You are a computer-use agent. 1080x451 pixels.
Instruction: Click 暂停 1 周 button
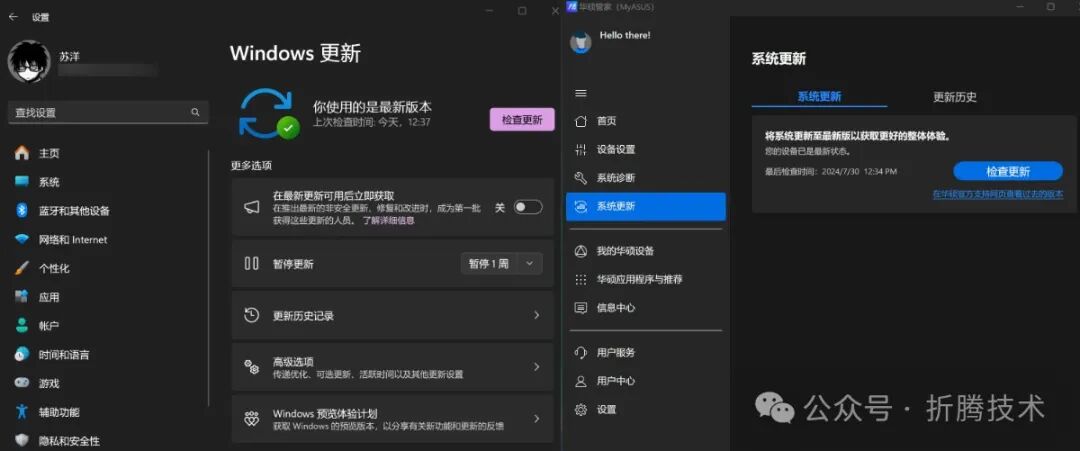click(489, 264)
